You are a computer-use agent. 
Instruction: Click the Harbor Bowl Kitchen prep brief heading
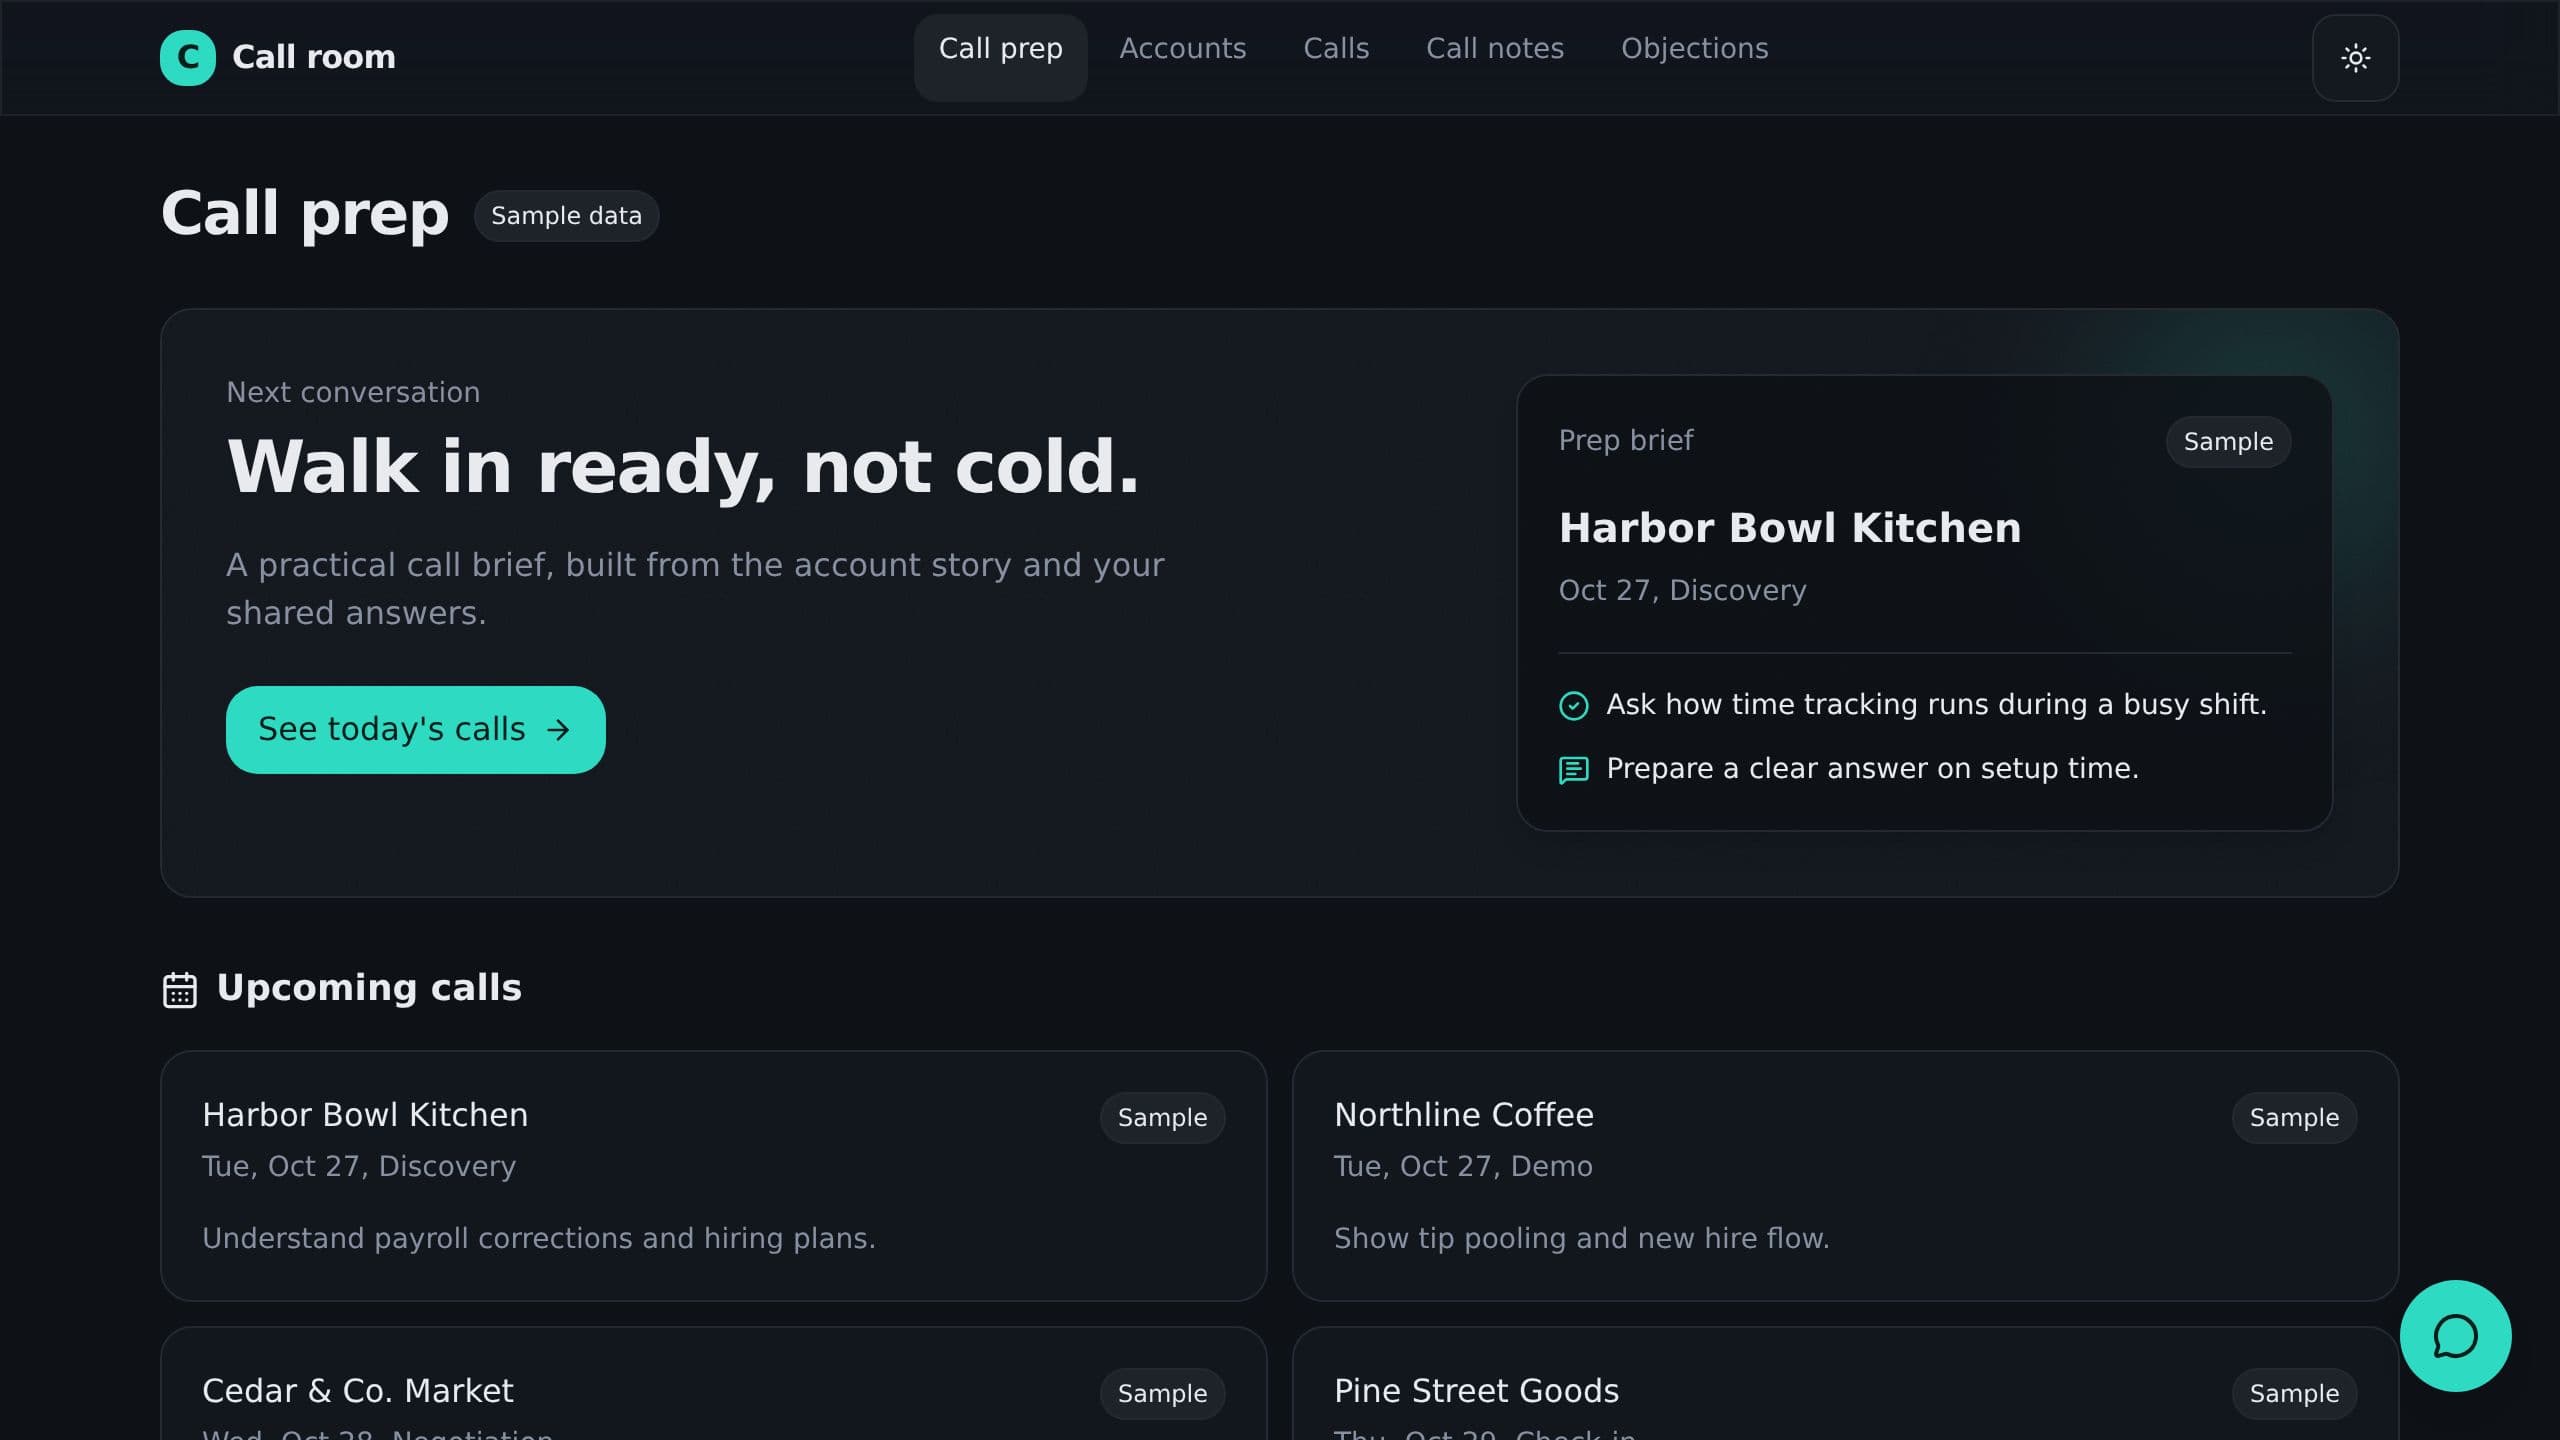tap(1790, 528)
